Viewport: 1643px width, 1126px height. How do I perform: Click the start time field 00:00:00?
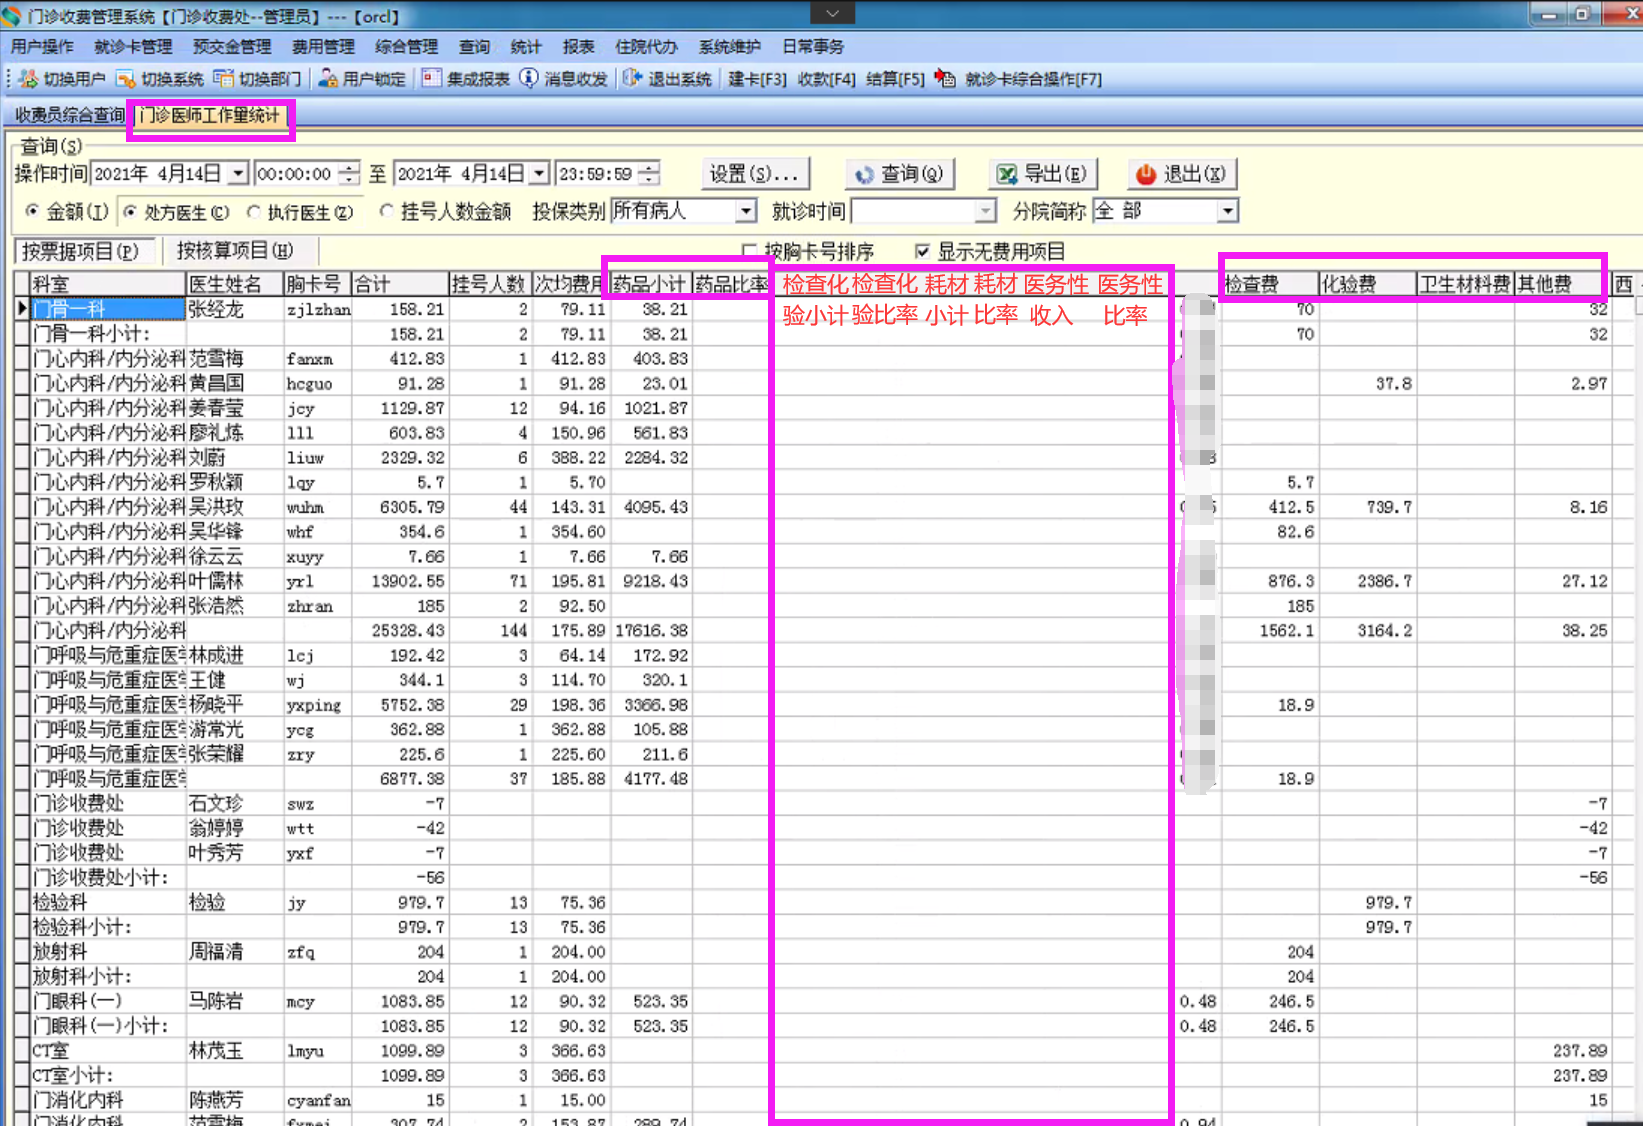tap(297, 174)
